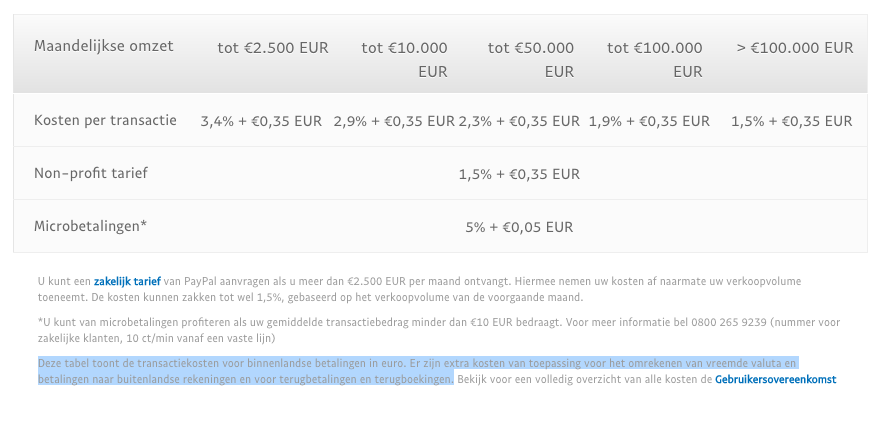Click the Maandelijkse omzet header cell
Screen dimensions: 877x434
[x=103, y=46]
